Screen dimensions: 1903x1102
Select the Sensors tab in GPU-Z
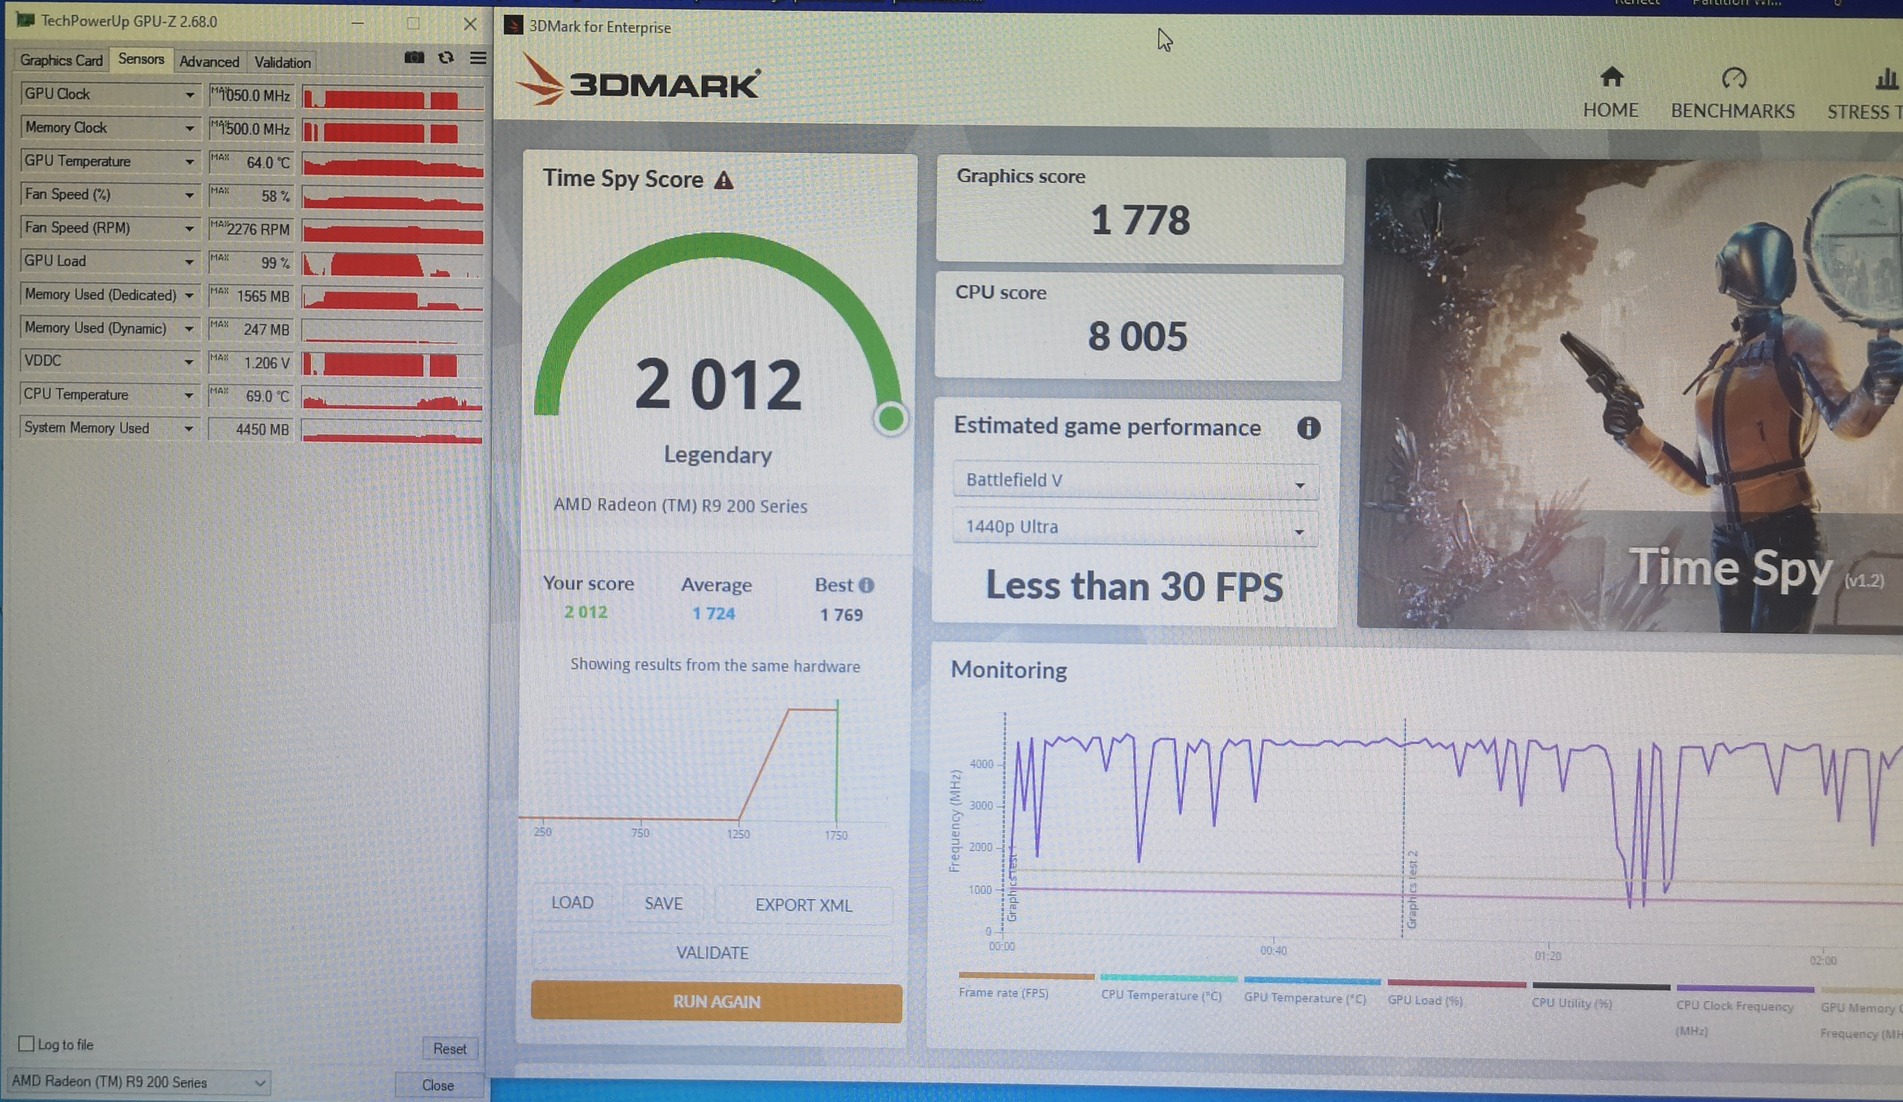(x=141, y=59)
